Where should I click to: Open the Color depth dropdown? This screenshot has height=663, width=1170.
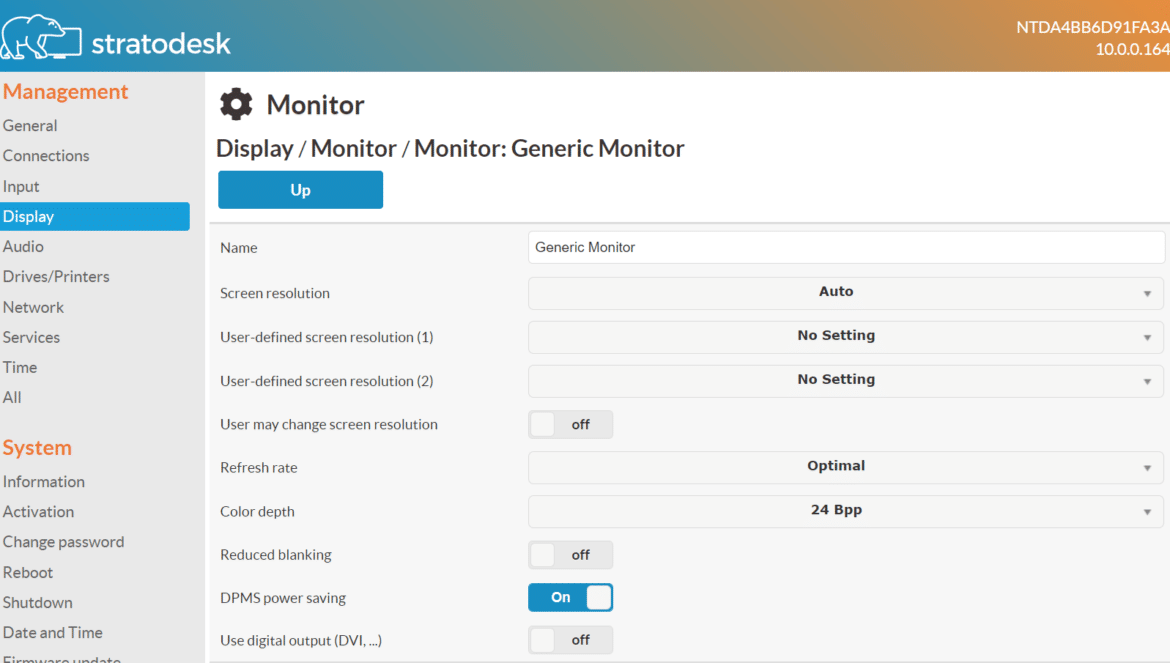pyautogui.click(x=845, y=512)
